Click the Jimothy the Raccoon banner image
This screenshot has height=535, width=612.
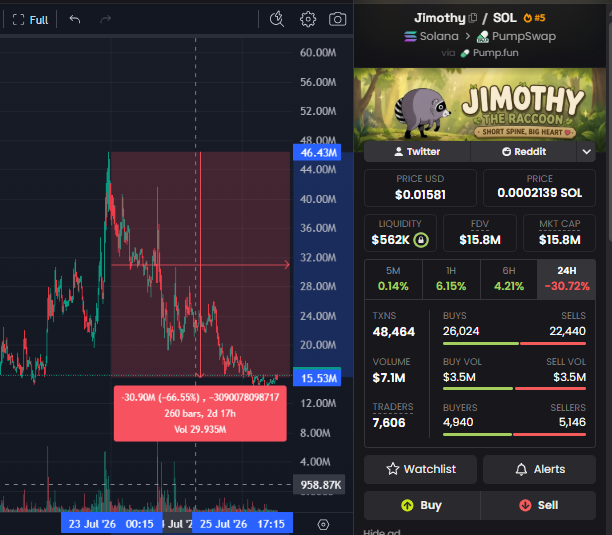(x=480, y=105)
